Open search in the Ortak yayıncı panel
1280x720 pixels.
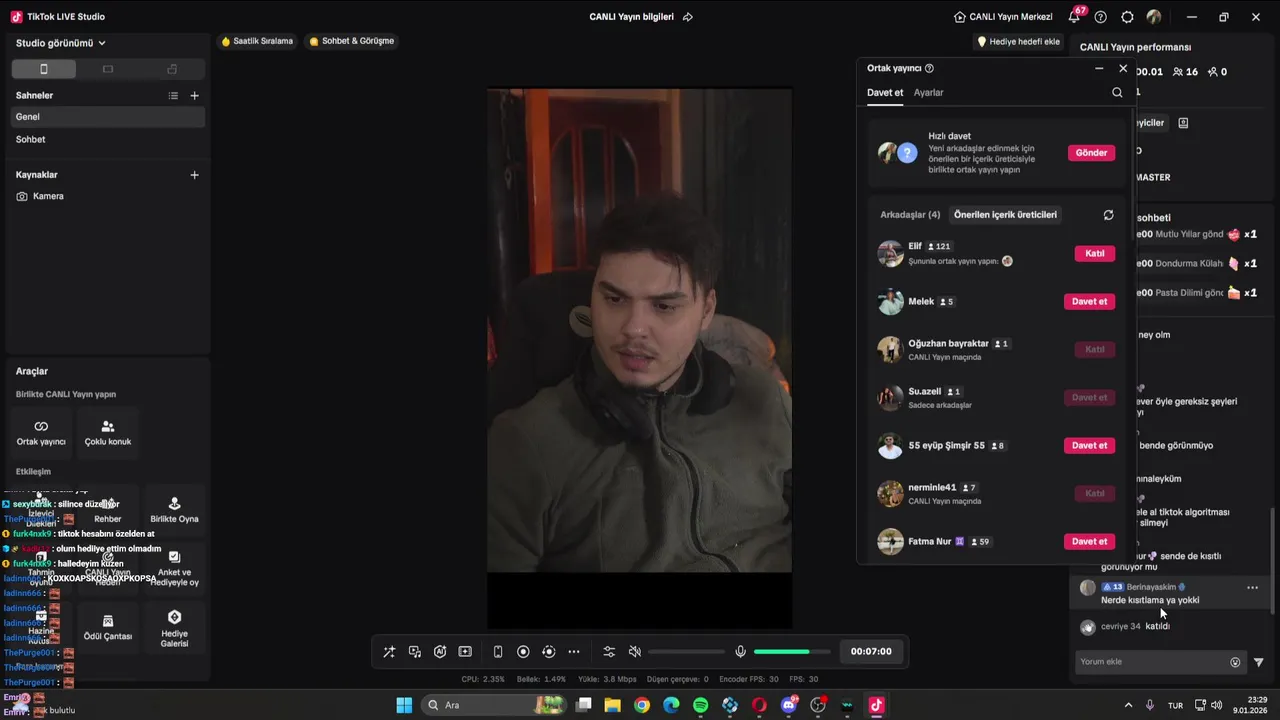click(1117, 93)
